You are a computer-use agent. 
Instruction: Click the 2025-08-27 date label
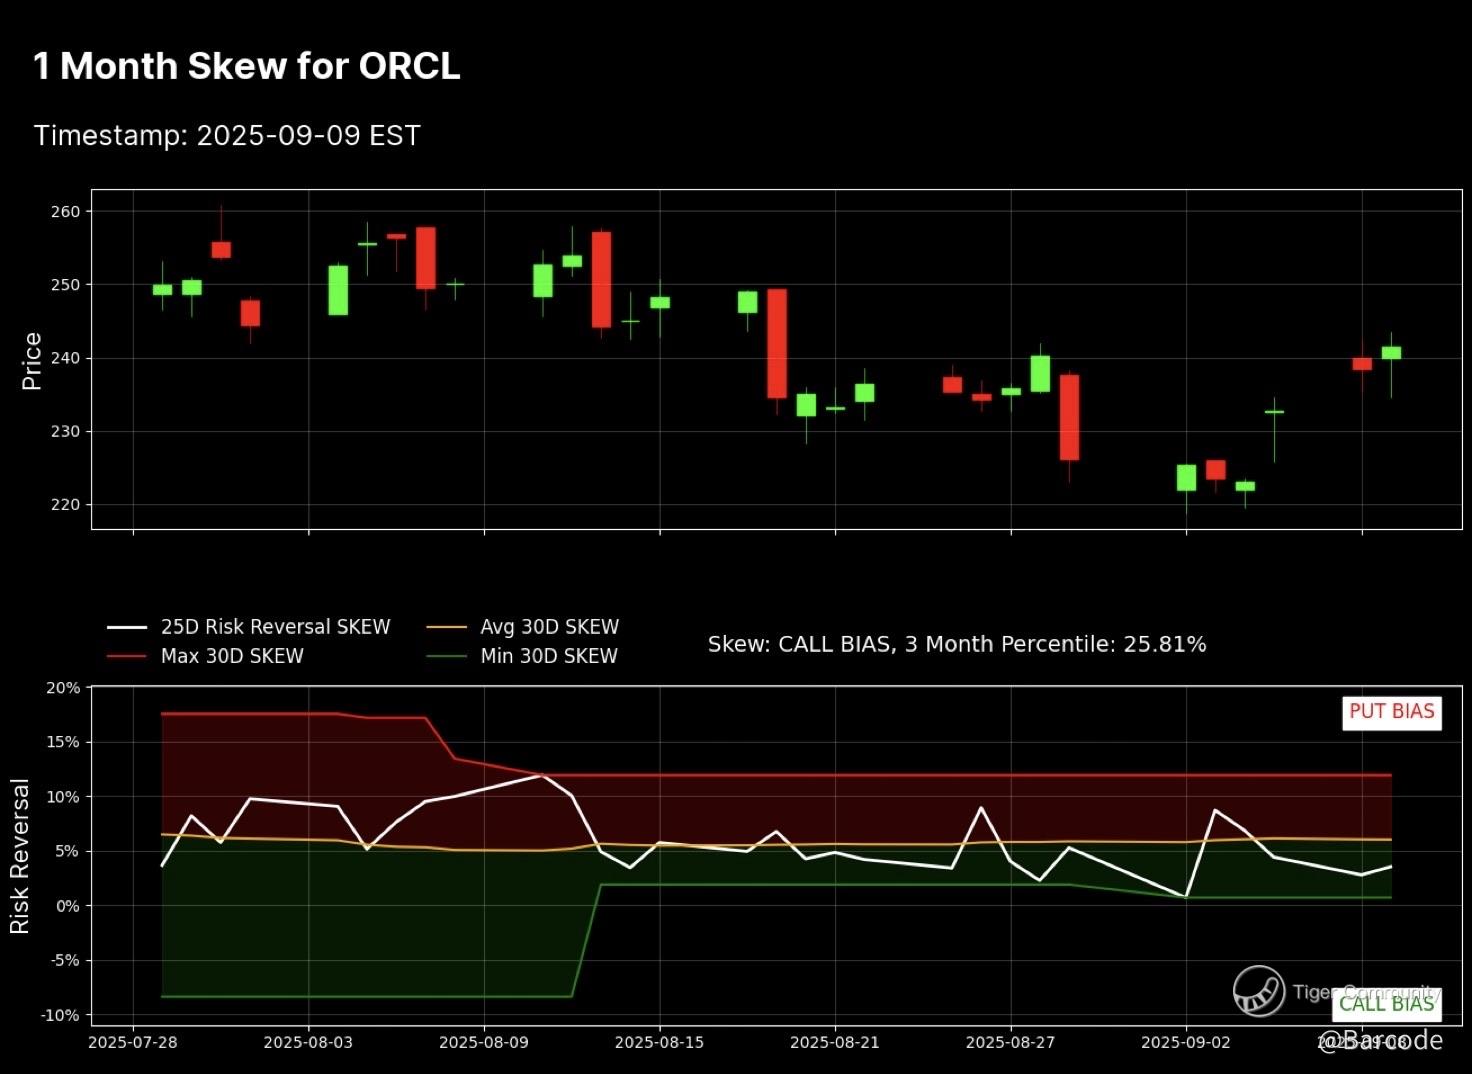coord(1010,1043)
